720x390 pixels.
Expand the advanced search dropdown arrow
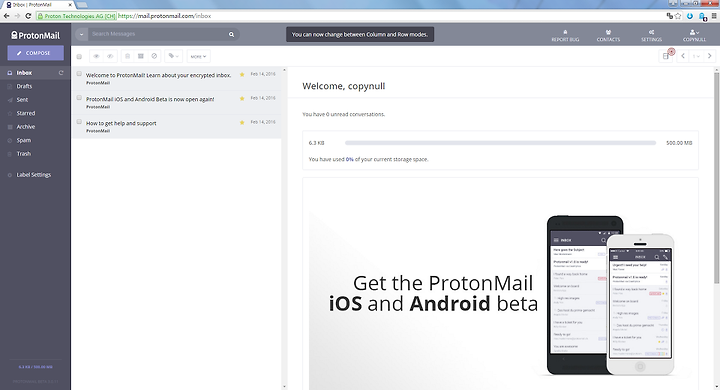[x=81, y=34]
